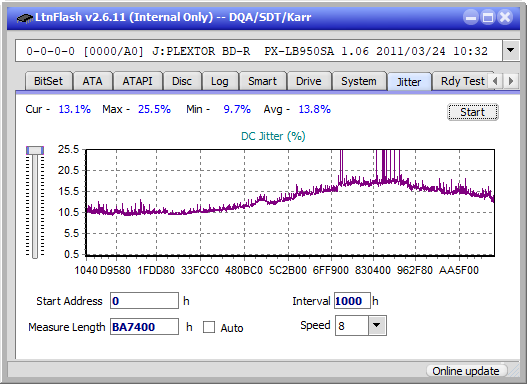Switch to the BitSet tab
The image size is (527, 384).
pyautogui.click(x=48, y=81)
